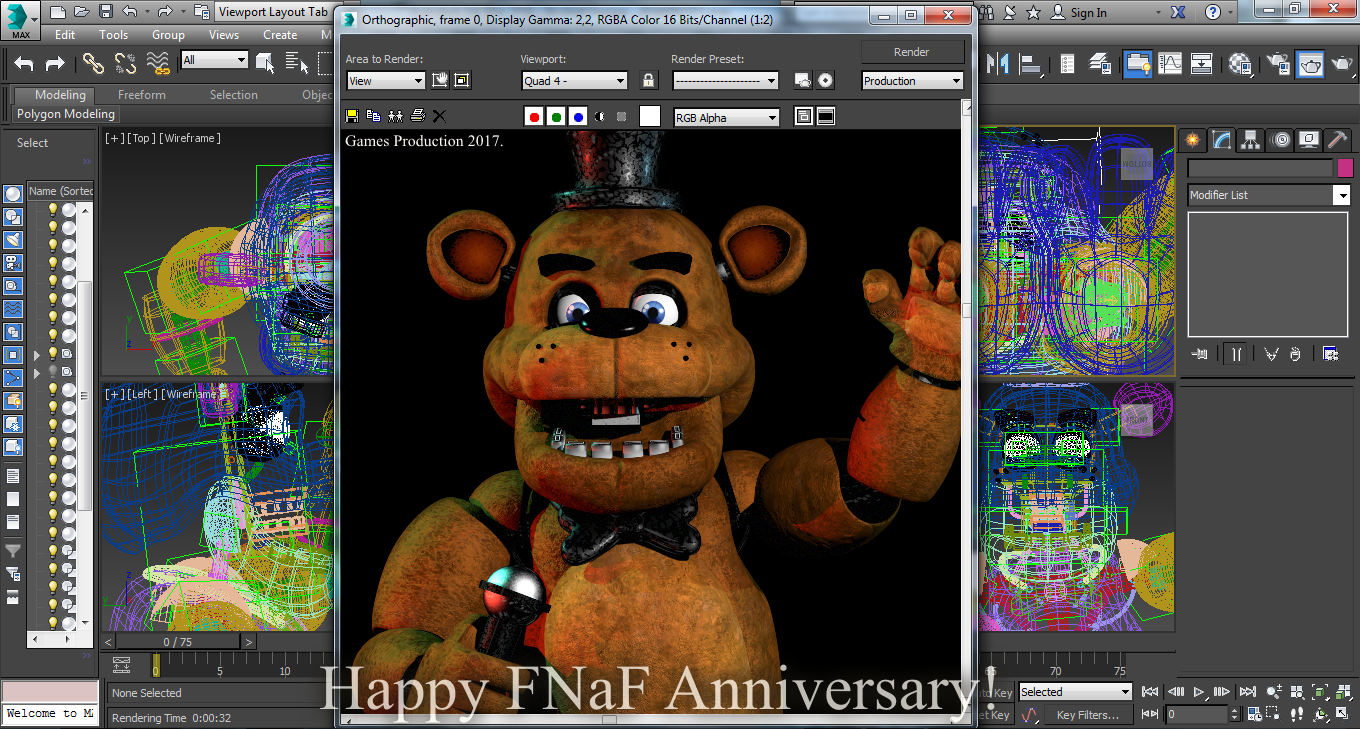Toggle the blue channel display
The image size is (1360, 729).
point(578,116)
